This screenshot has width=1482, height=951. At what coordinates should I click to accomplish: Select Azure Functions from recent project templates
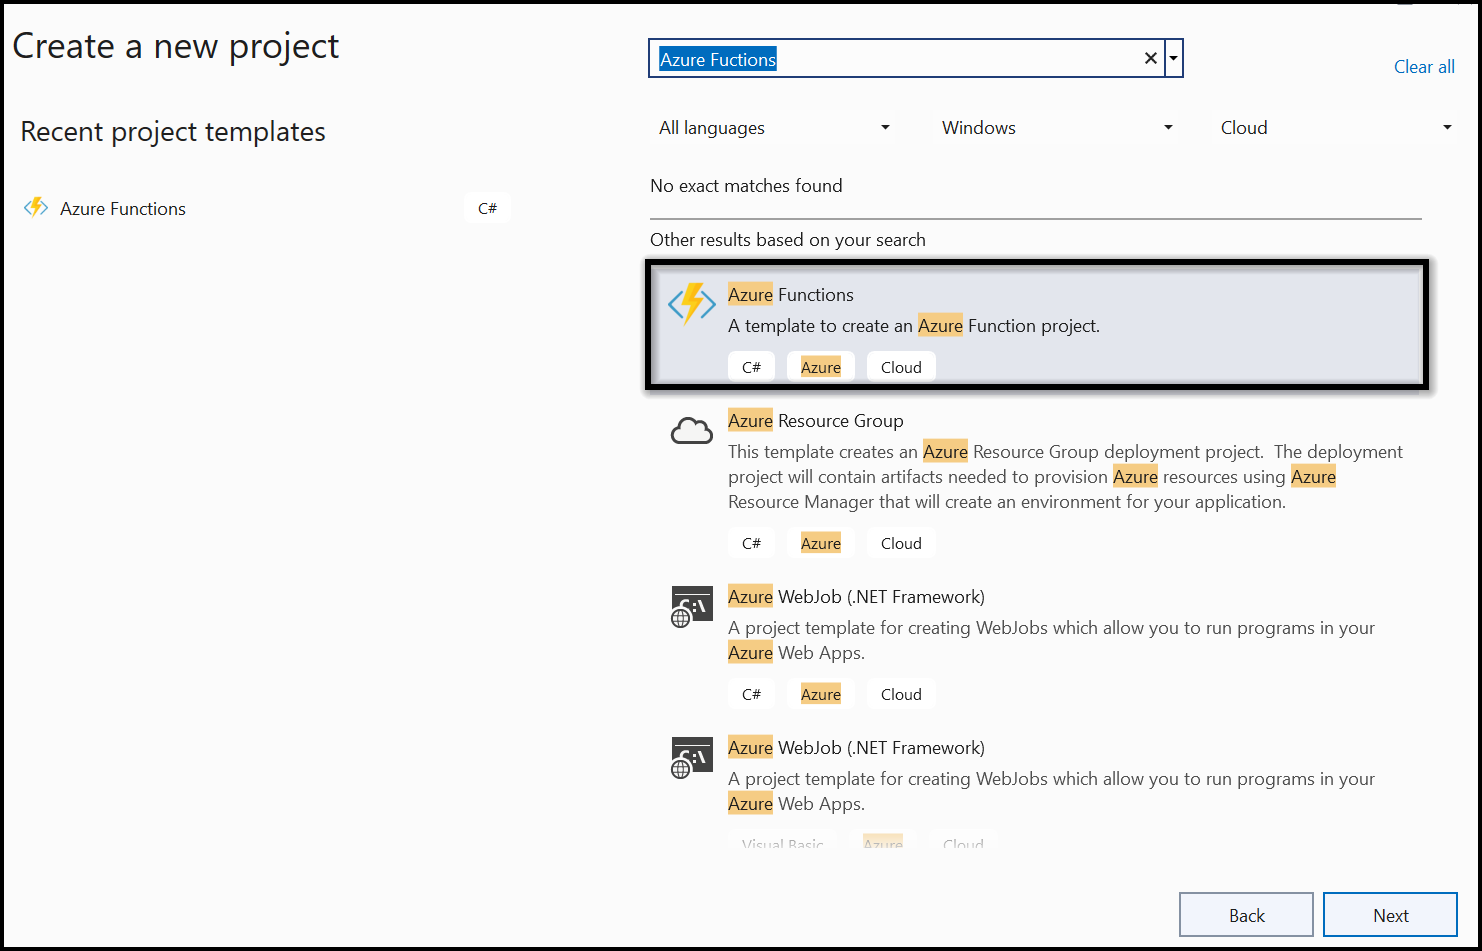click(122, 208)
